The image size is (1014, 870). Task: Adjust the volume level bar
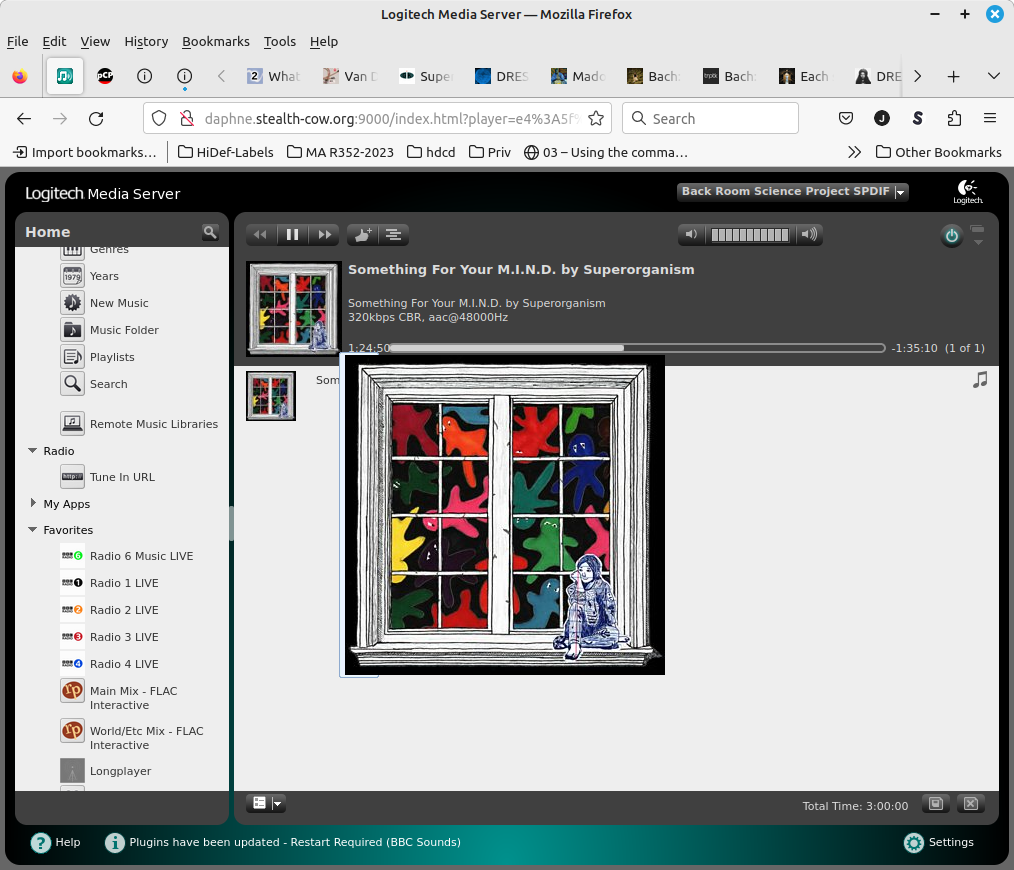[750, 235]
